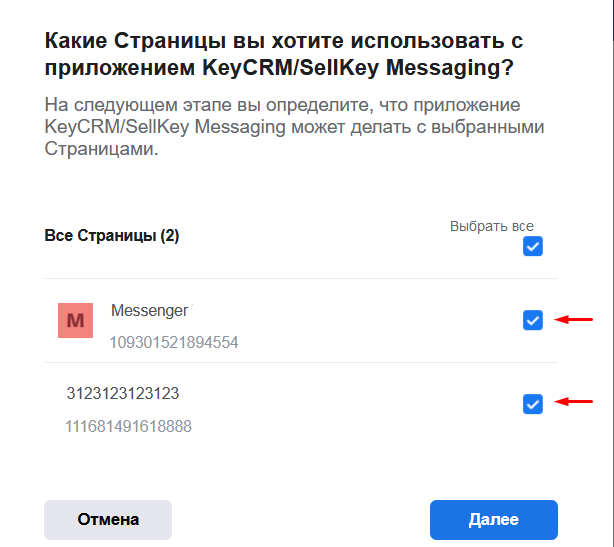Click the red arrow beside the 312312123123 checkbox
Image resolution: width=614 pixels, height=547 pixels.
pos(573,402)
